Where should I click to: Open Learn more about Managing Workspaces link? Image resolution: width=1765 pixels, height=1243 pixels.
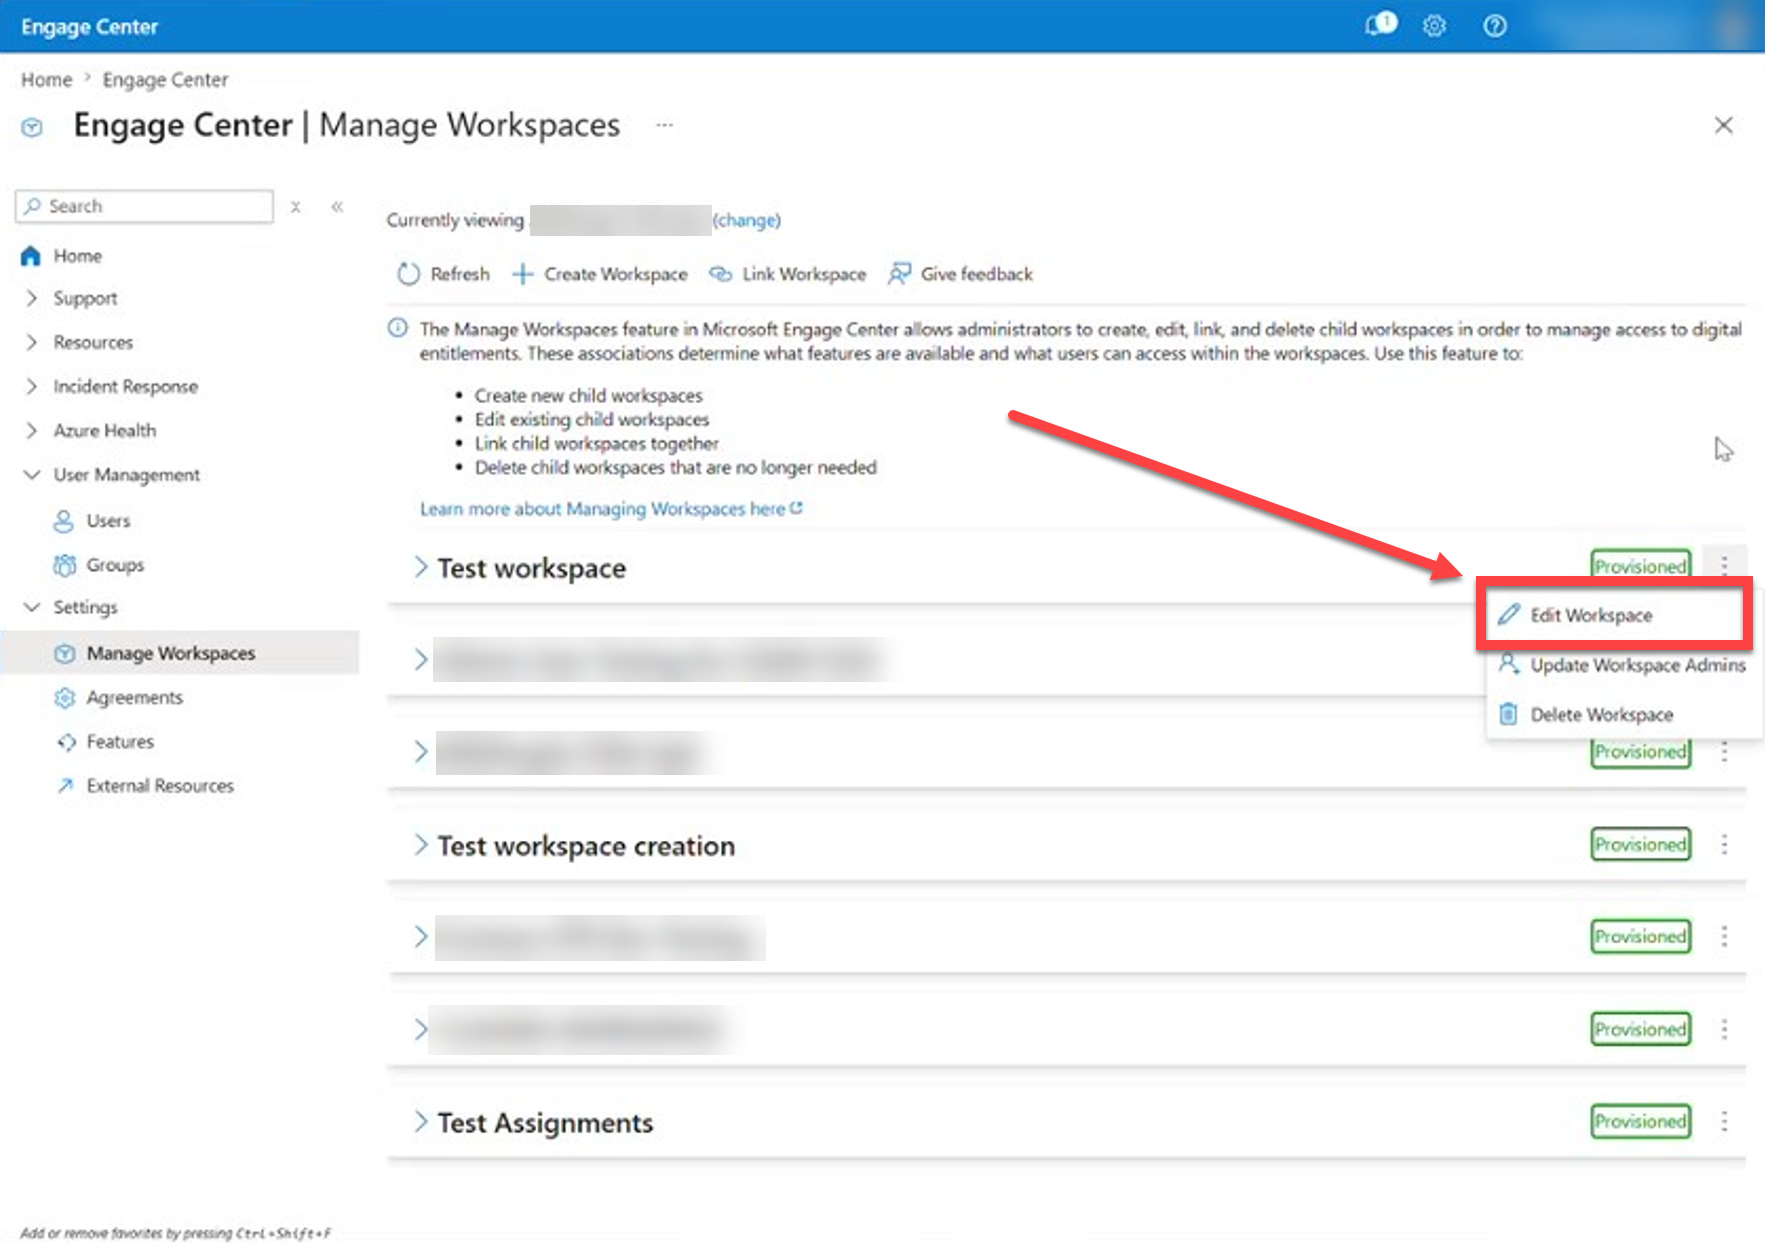tap(611, 509)
